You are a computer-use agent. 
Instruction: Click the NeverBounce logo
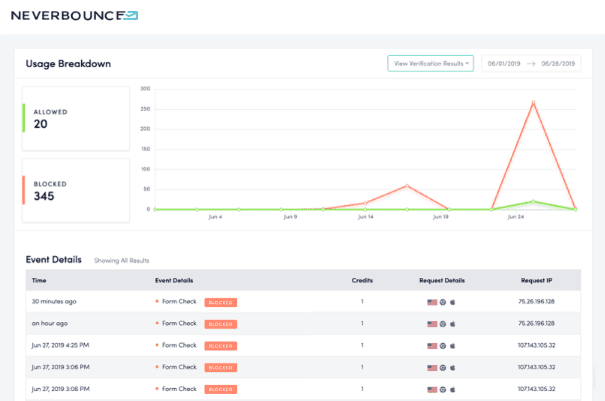click(x=74, y=15)
